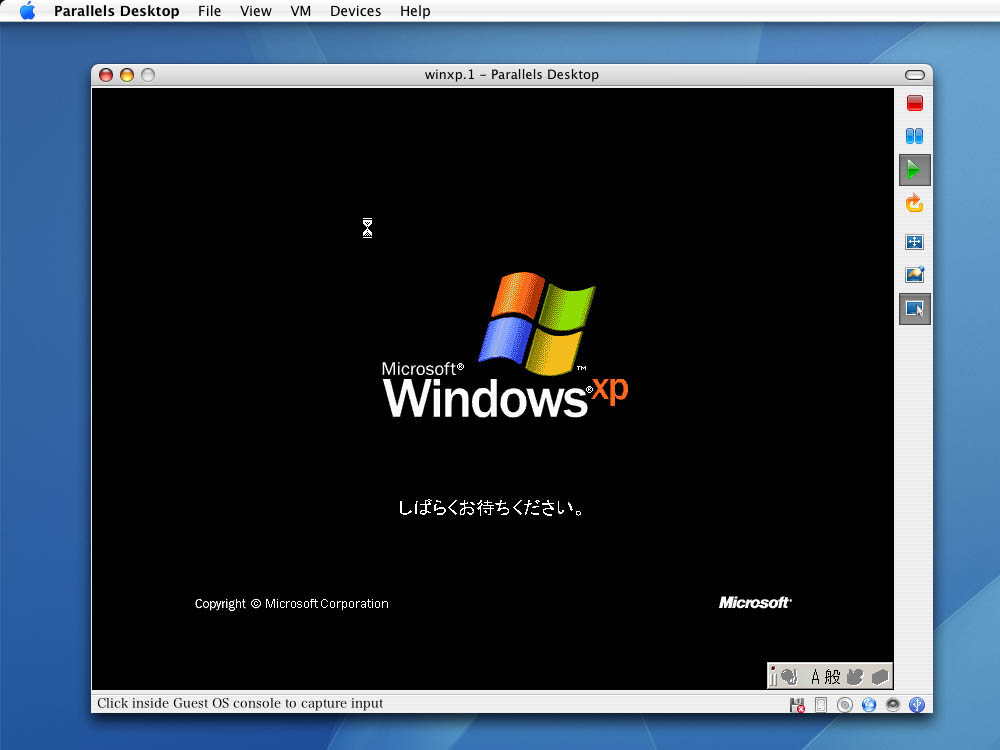
Task: Click the hard disk status icon
Action: 821,705
